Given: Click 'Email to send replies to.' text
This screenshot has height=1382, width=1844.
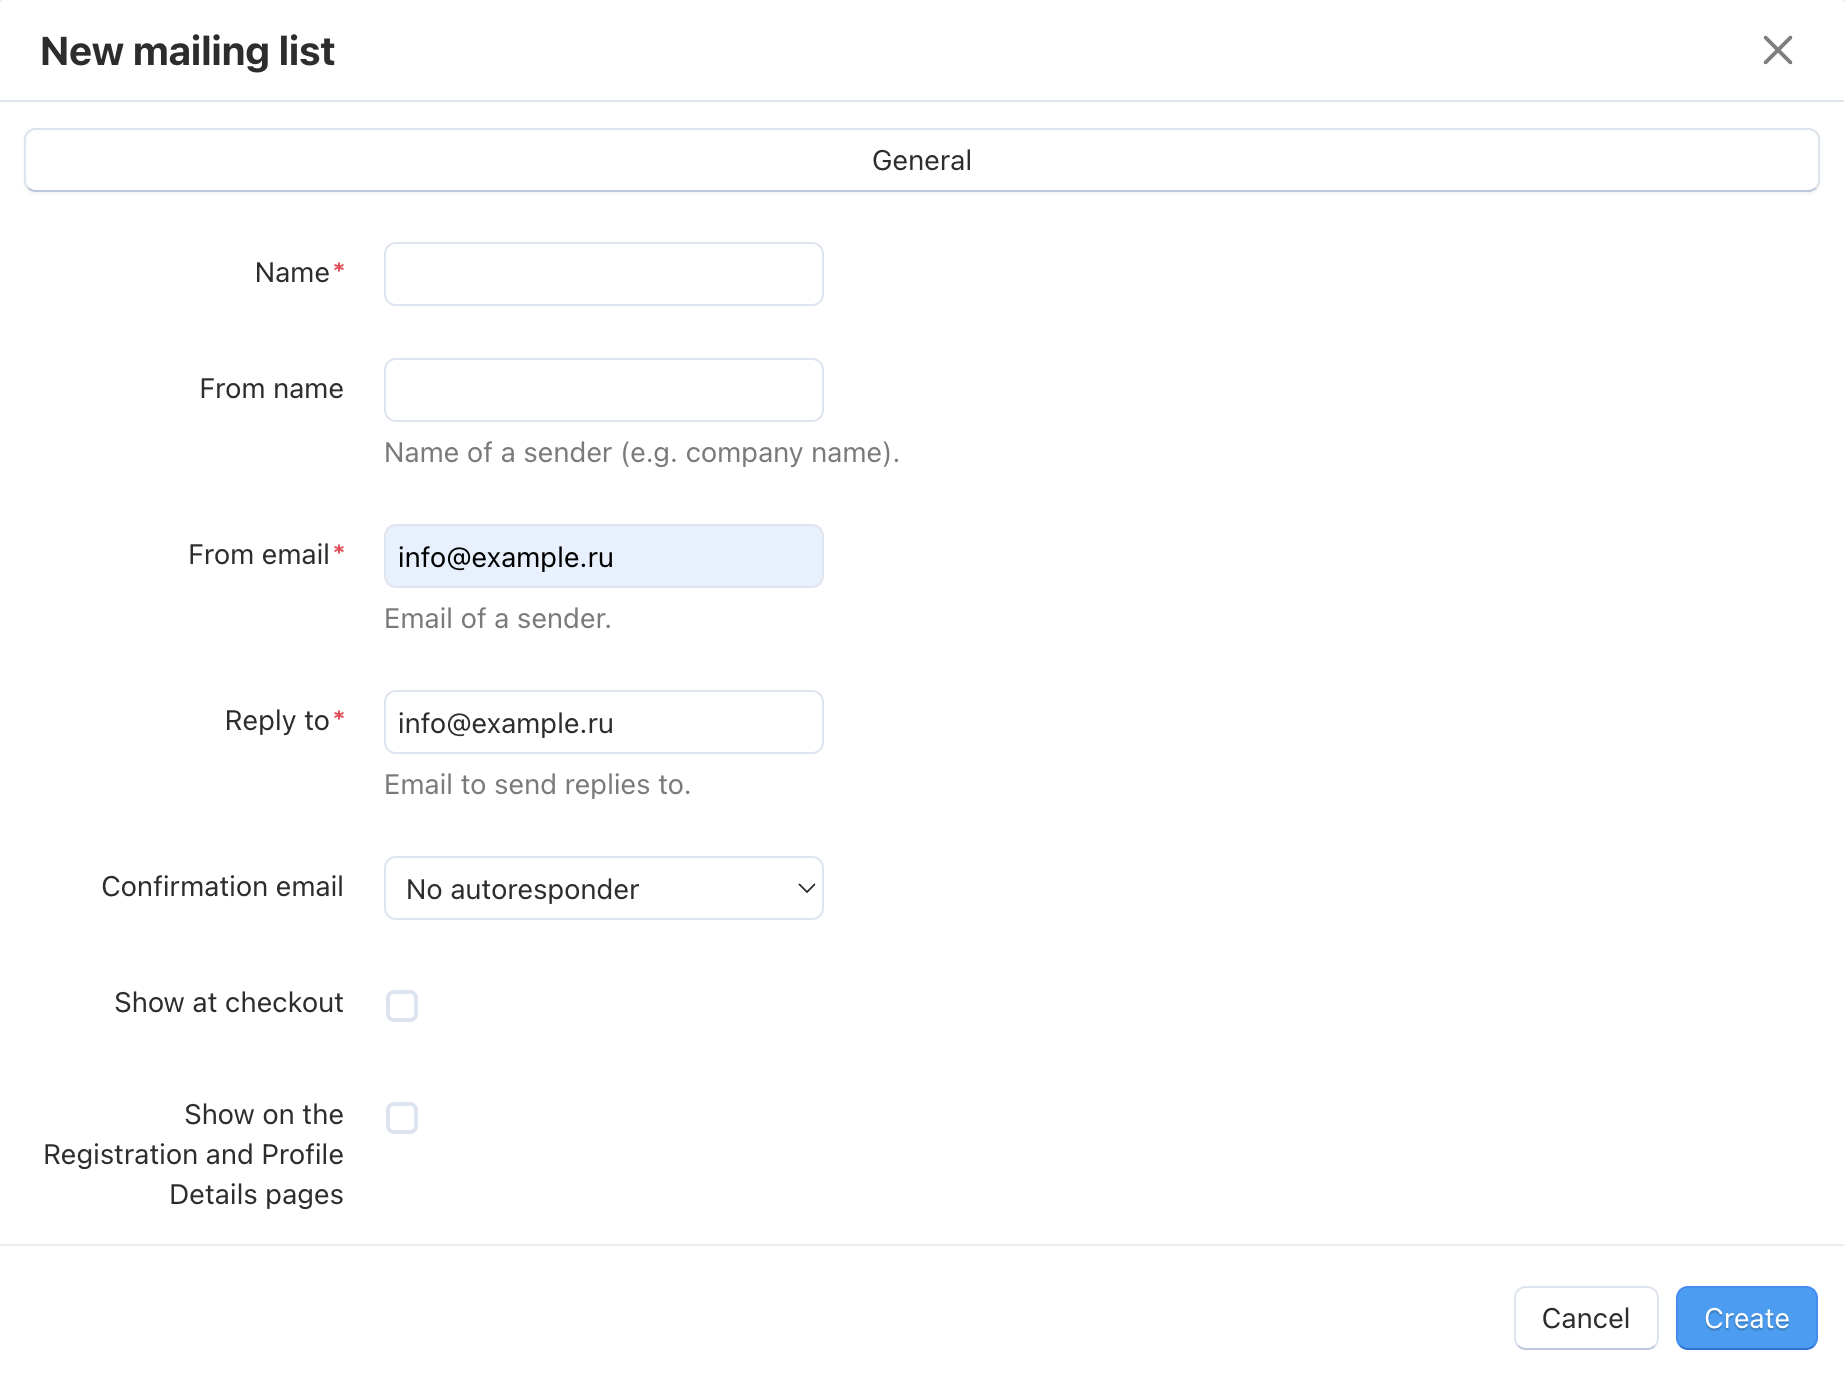Looking at the screenshot, I should point(537,785).
